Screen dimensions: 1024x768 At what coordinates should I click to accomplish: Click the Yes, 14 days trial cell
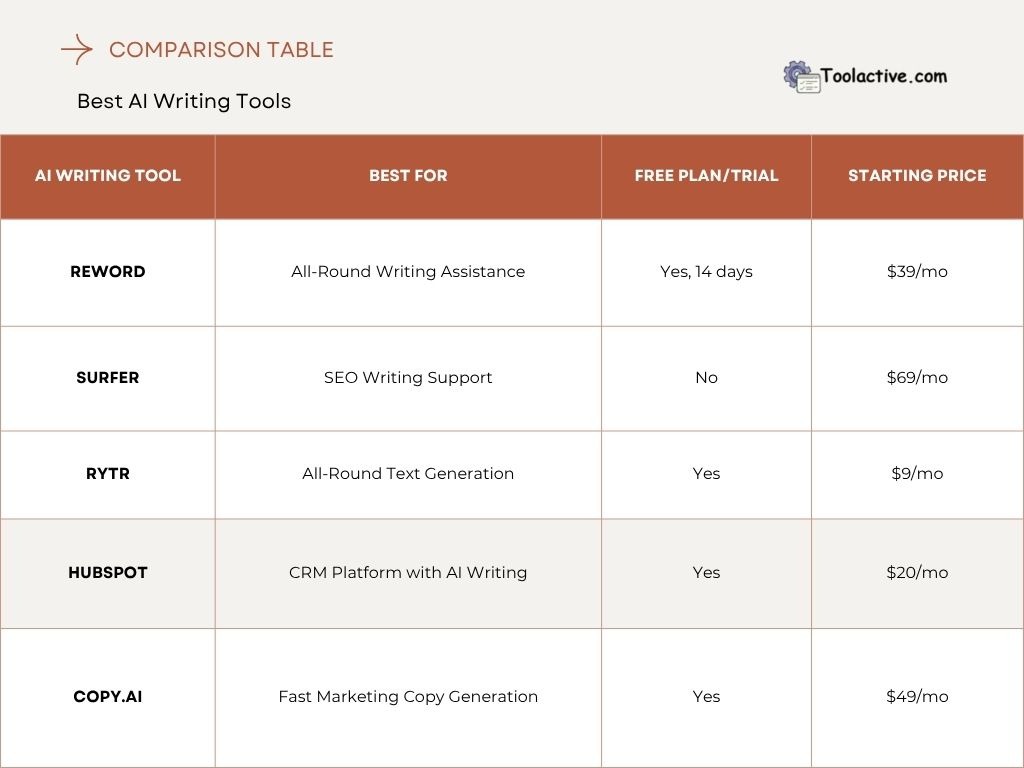click(x=706, y=272)
